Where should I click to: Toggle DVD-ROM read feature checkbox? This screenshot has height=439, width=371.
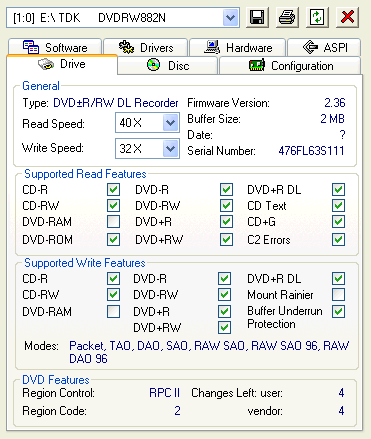pos(113,239)
